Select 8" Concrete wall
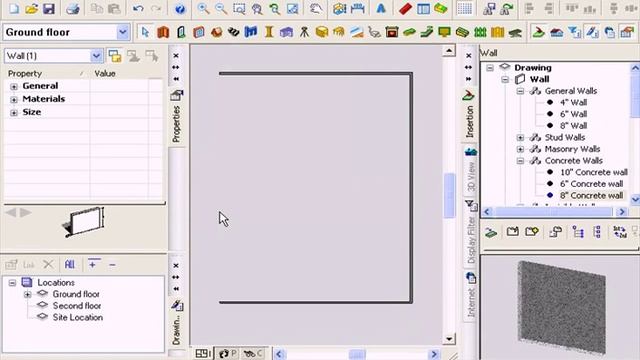The image size is (640, 360). tap(591, 196)
